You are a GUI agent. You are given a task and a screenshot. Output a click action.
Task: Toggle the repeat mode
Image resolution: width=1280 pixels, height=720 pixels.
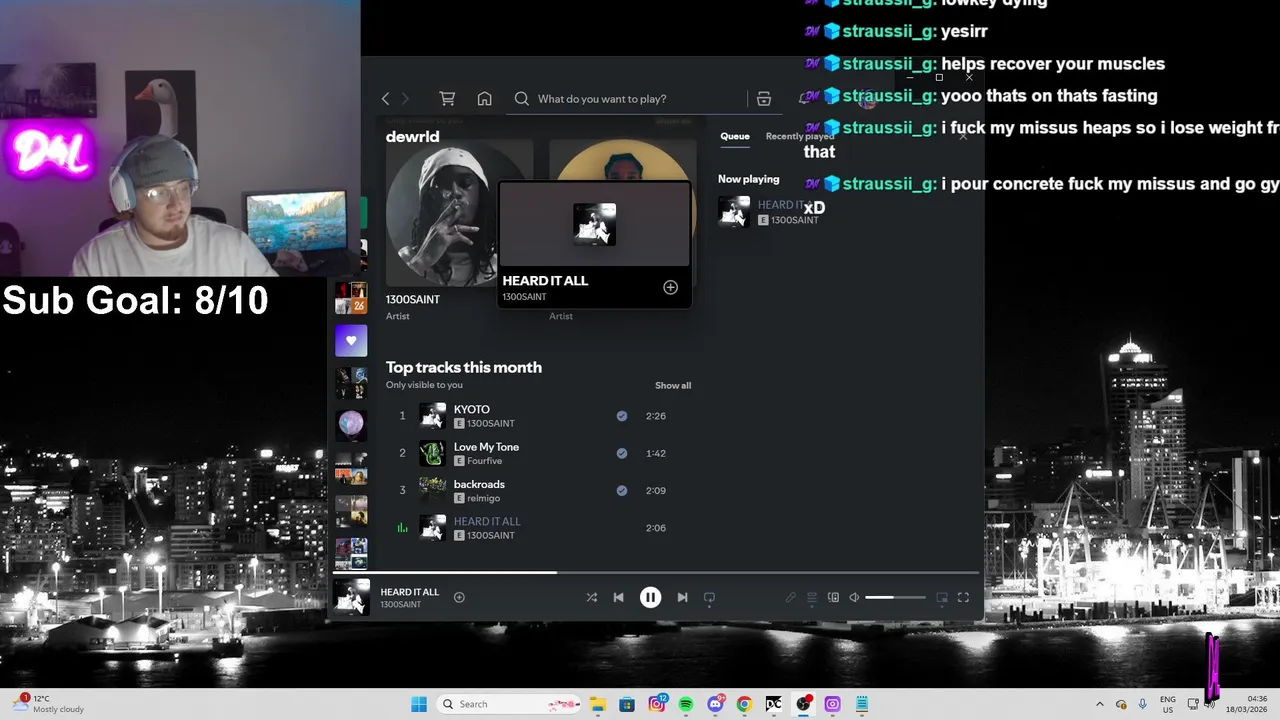click(709, 597)
